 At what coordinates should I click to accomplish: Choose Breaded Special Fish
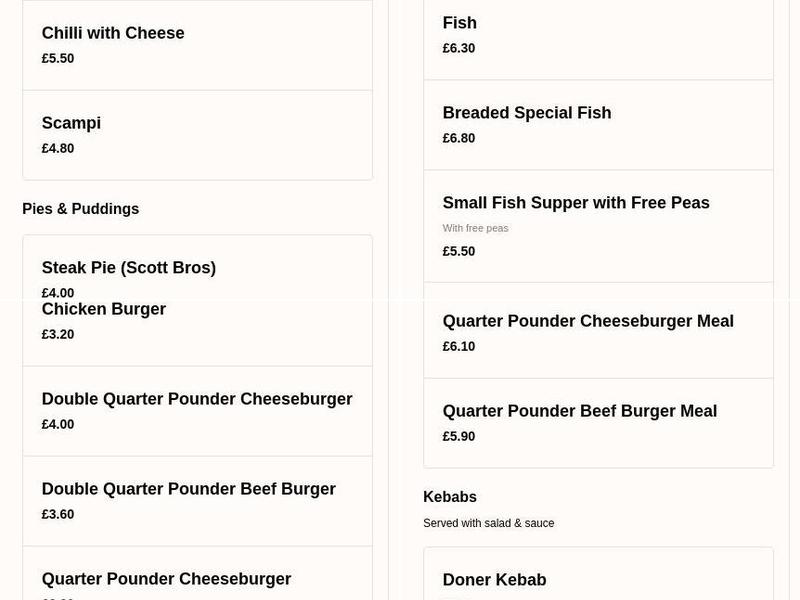(x=527, y=113)
